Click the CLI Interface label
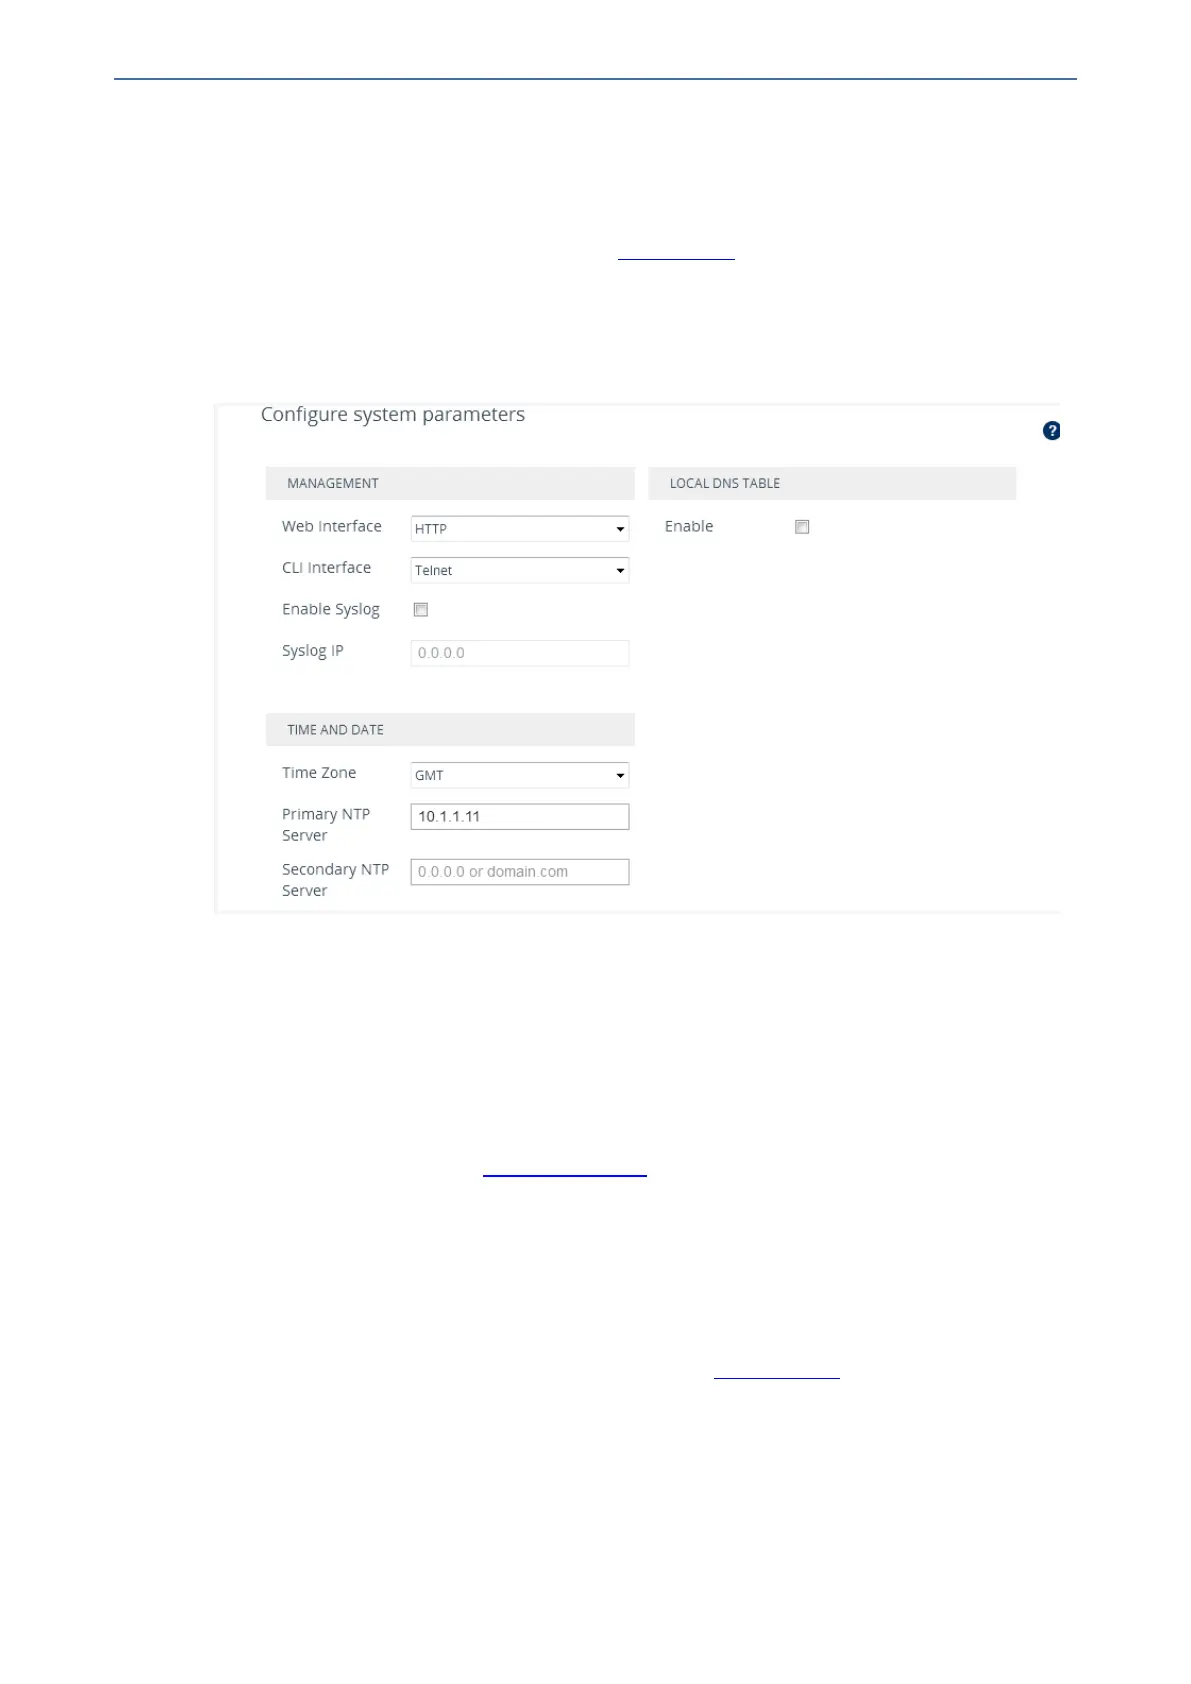Screen dimensions: 1191x1684 coord(326,568)
